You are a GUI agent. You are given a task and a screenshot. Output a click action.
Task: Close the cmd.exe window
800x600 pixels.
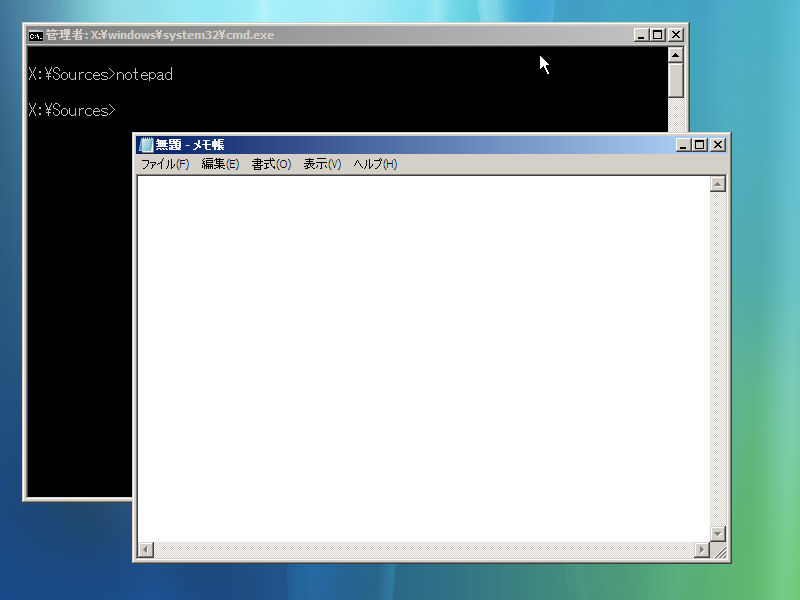(676, 35)
